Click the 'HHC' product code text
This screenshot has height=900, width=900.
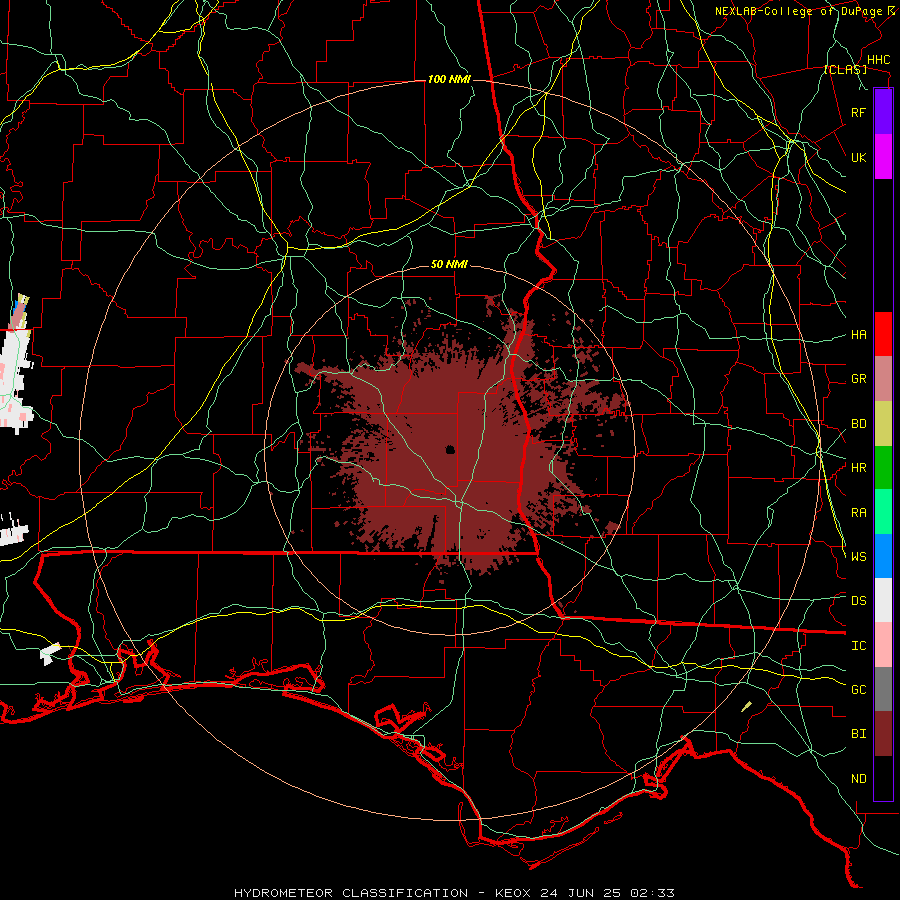(878, 60)
